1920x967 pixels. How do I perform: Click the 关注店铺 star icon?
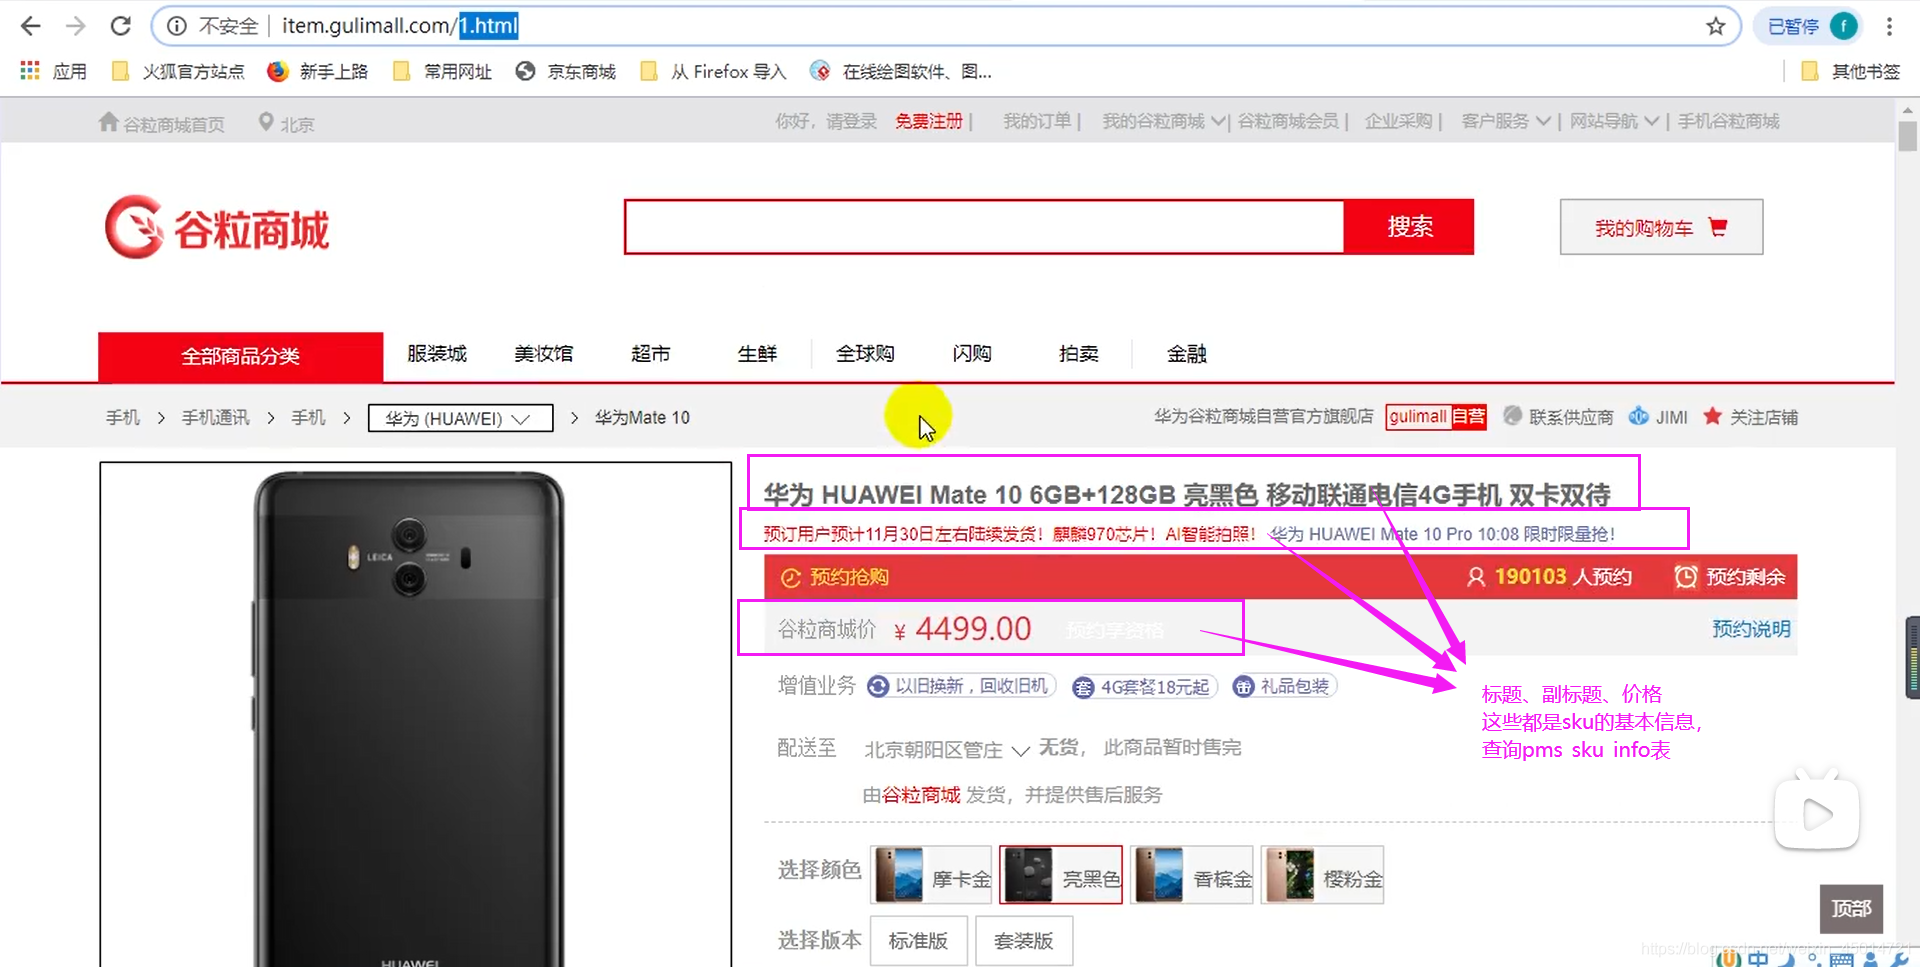(1713, 416)
